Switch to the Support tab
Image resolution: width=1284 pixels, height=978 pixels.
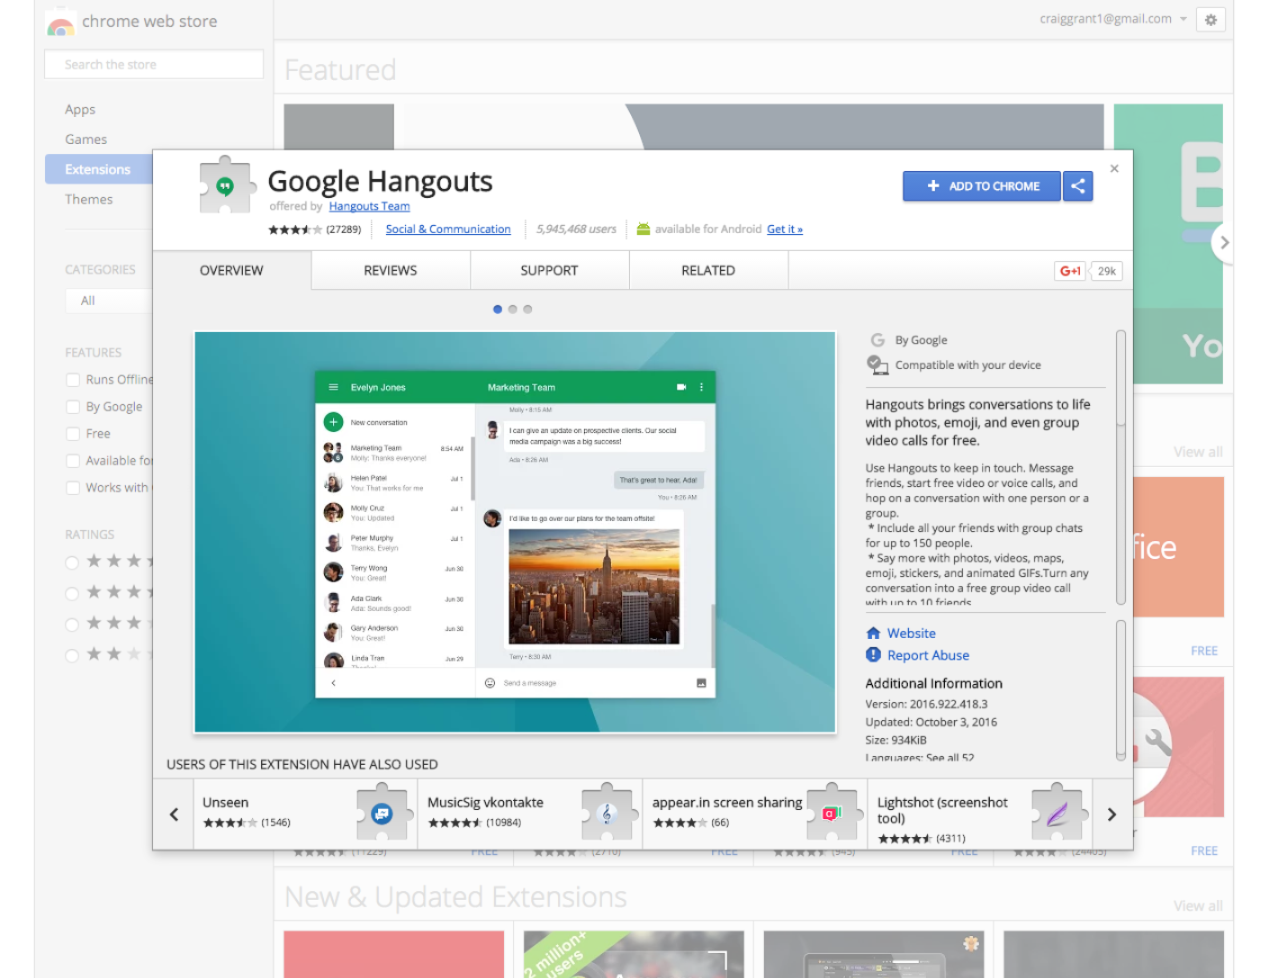[x=549, y=270]
